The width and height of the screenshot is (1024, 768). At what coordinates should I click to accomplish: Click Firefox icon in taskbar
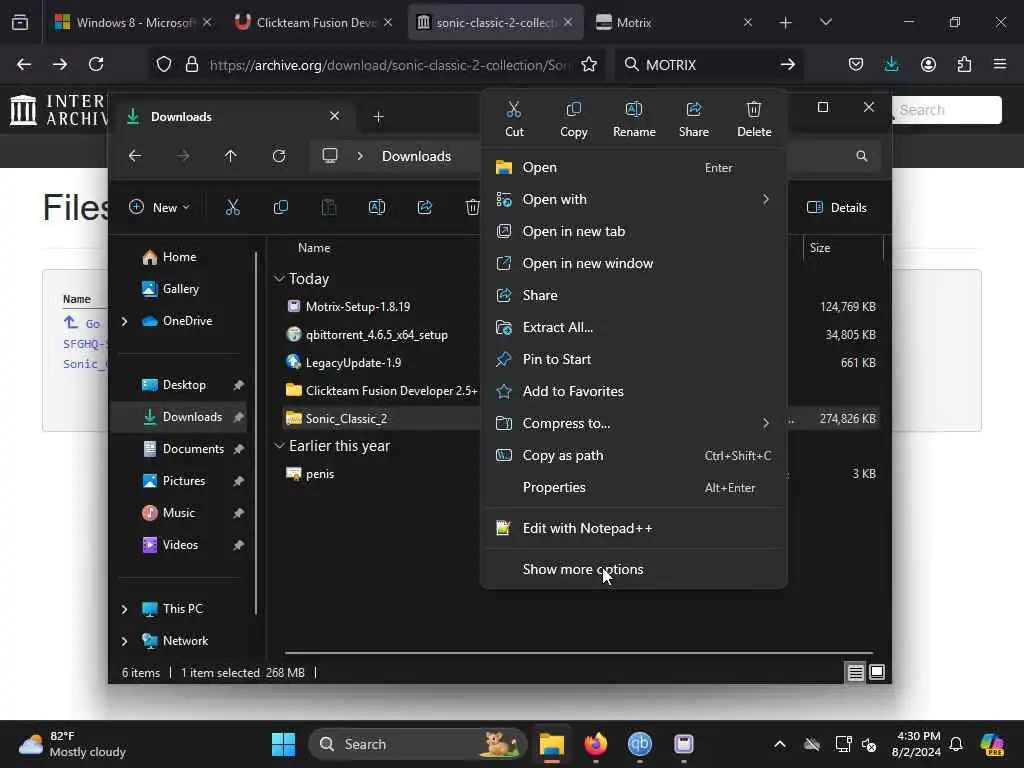pyautogui.click(x=596, y=744)
